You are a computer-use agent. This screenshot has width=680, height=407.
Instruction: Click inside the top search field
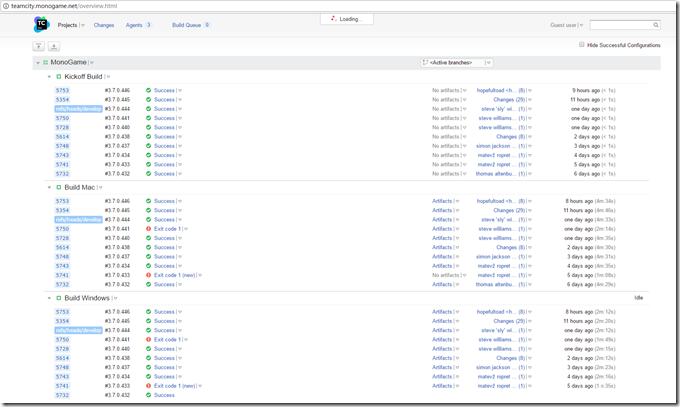pyautogui.click(x=620, y=25)
